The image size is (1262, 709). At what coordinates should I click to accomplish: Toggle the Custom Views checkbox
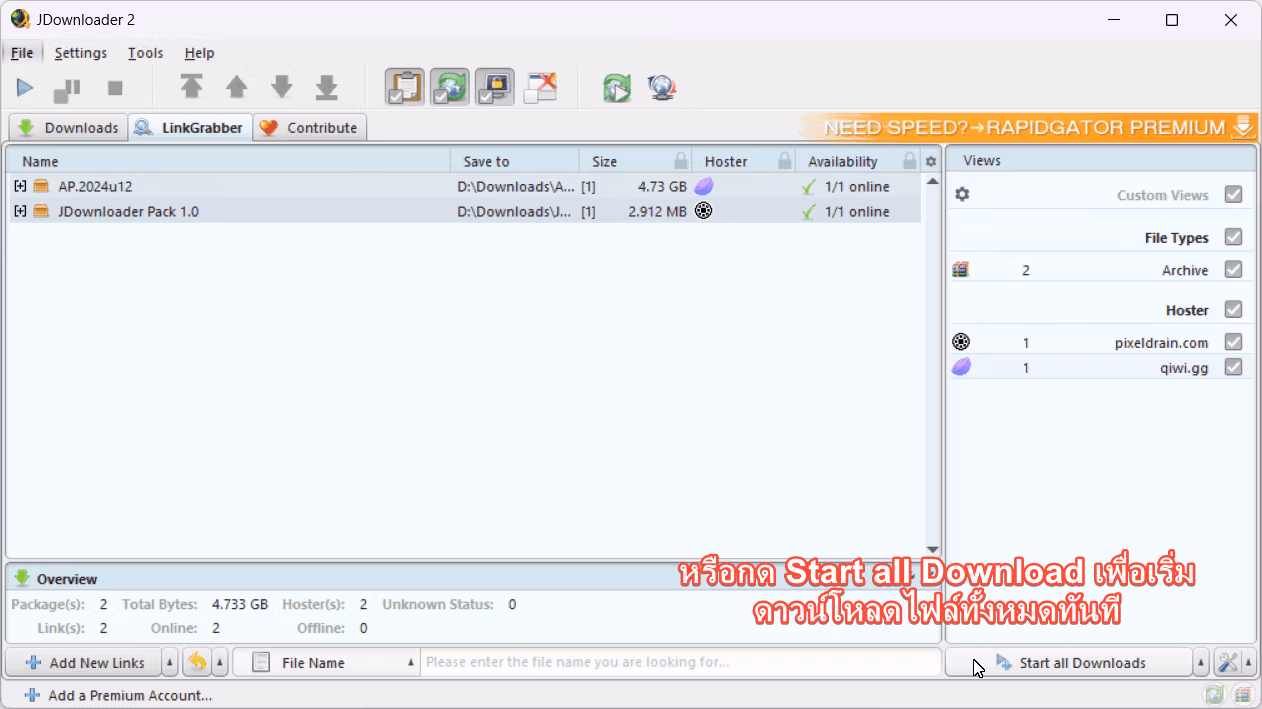click(x=1233, y=194)
